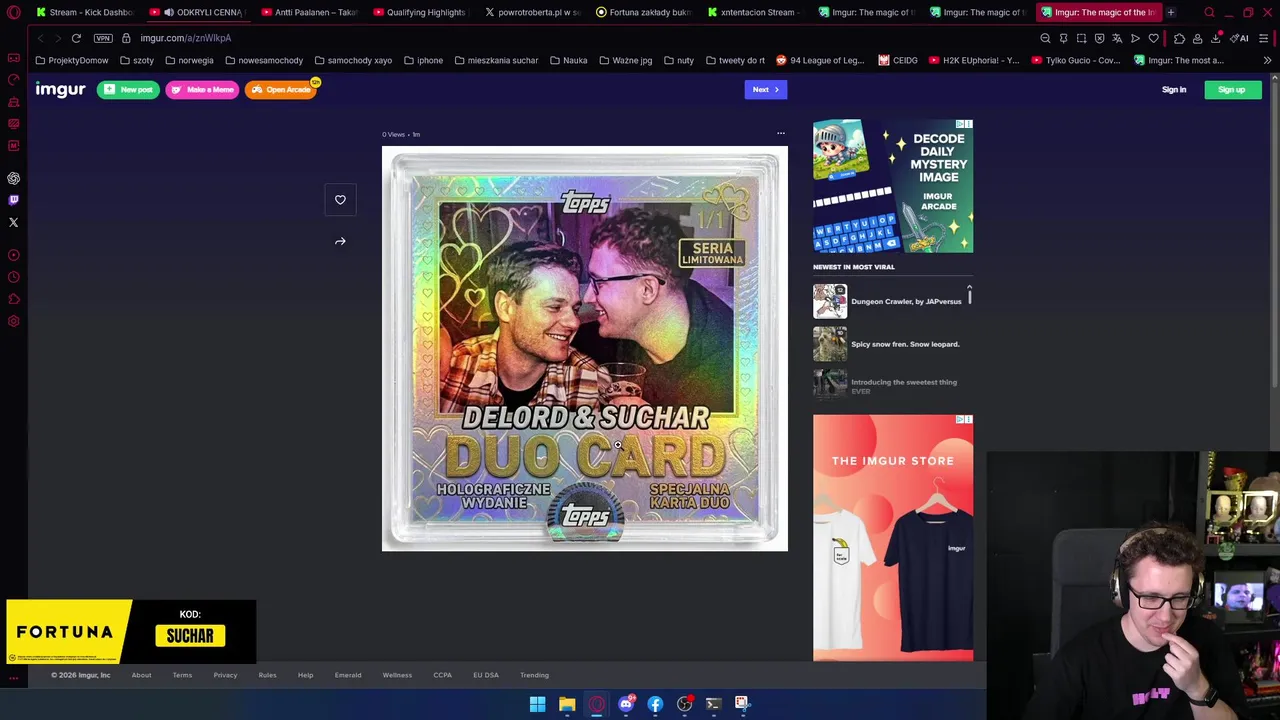Click the Sign up button
The width and height of the screenshot is (1280, 720).
pyautogui.click(x=1232, y=90)
